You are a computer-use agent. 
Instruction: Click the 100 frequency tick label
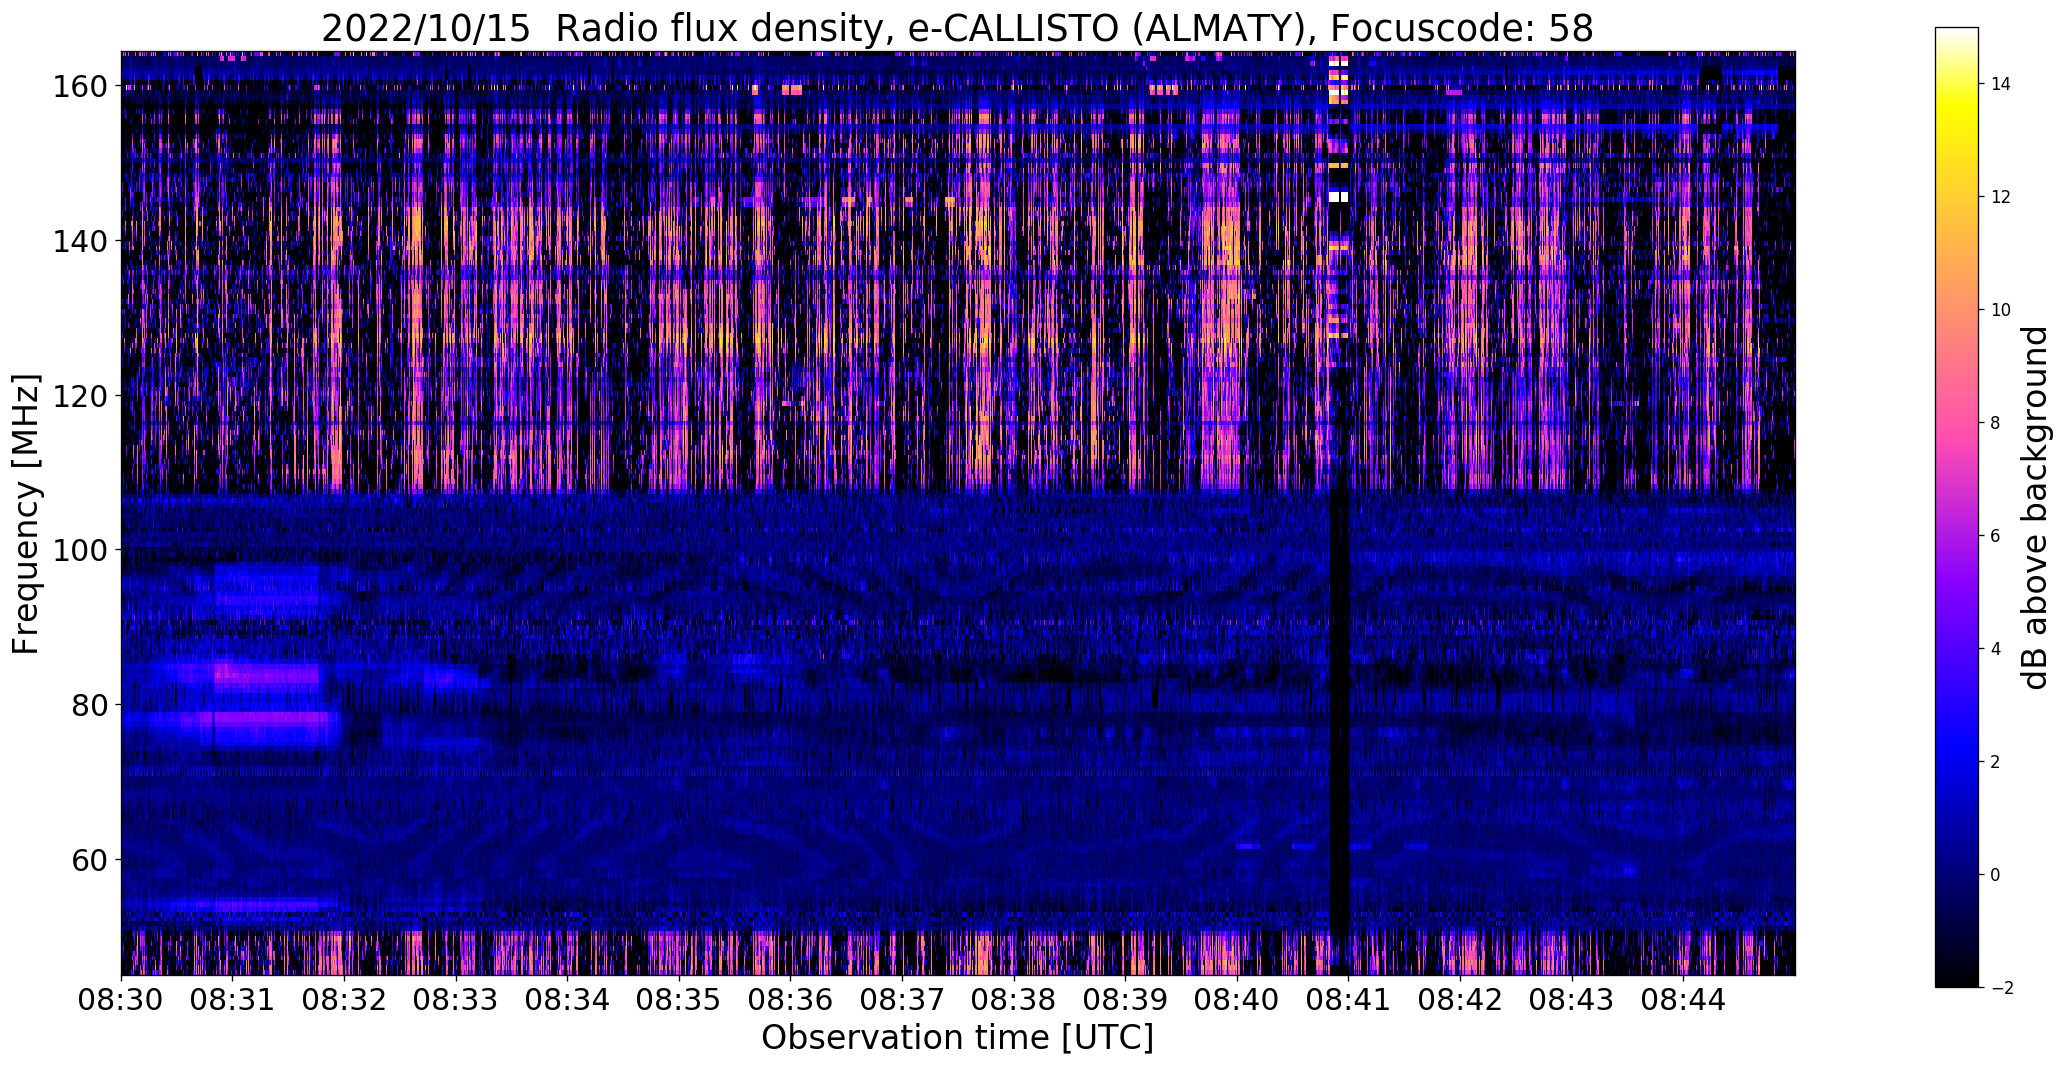pyautogui.click(x=79, y=550)
